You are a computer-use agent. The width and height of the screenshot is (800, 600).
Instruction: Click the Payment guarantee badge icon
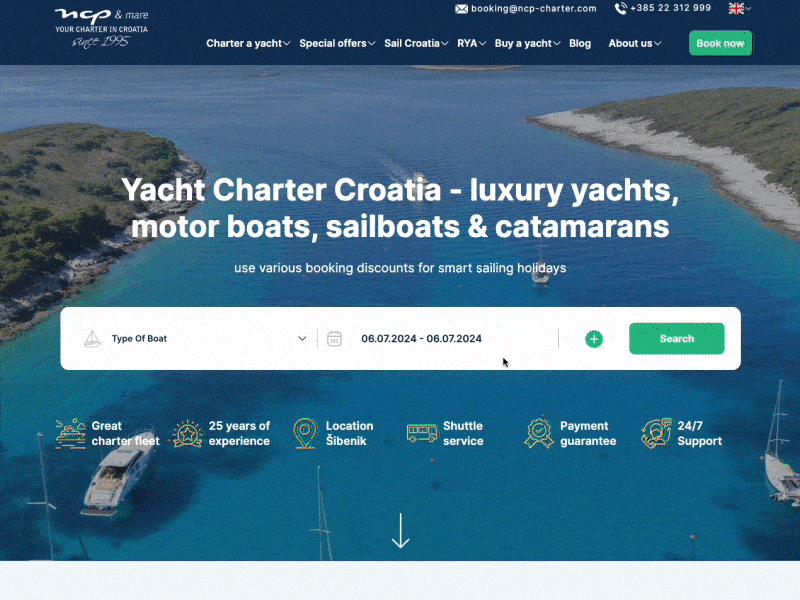pos(539,434)
